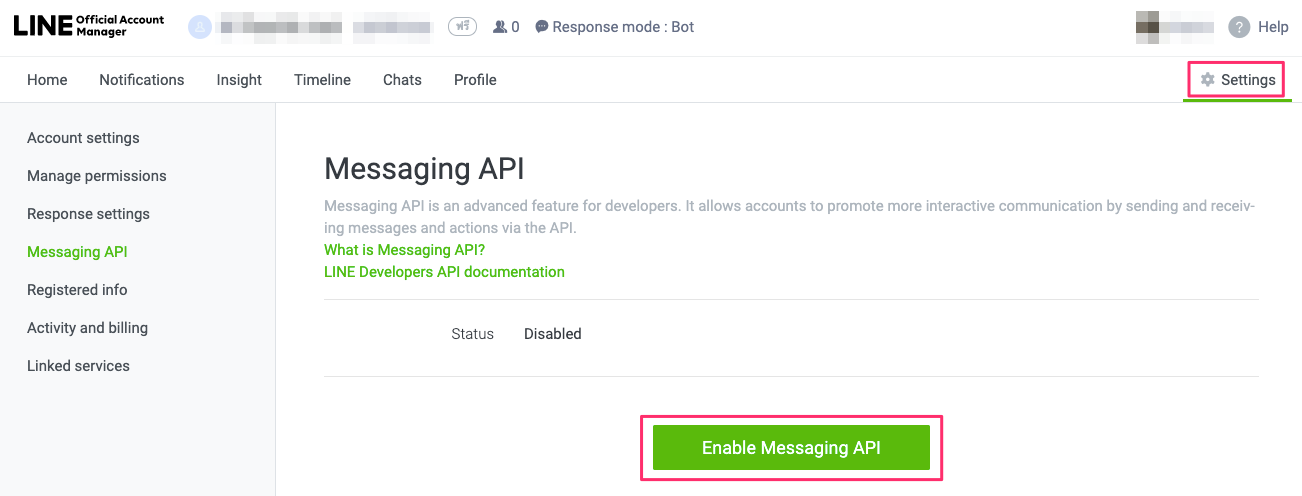Screen dimensions: 1302x496
Task: Open Registered info in sidebar
Action: point(77,290)
